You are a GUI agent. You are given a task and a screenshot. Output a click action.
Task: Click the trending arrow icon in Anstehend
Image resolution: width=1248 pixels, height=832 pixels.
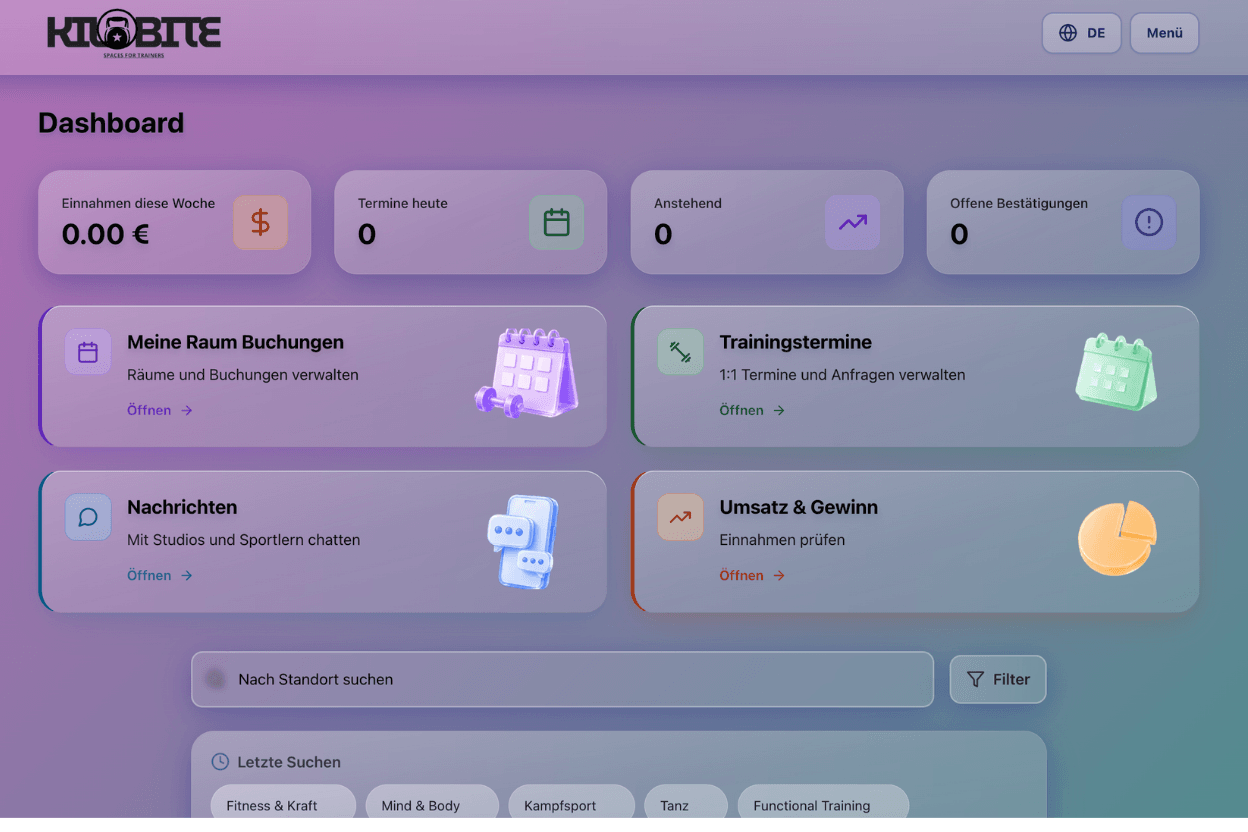pyautogui.click(x=852, y=222)
